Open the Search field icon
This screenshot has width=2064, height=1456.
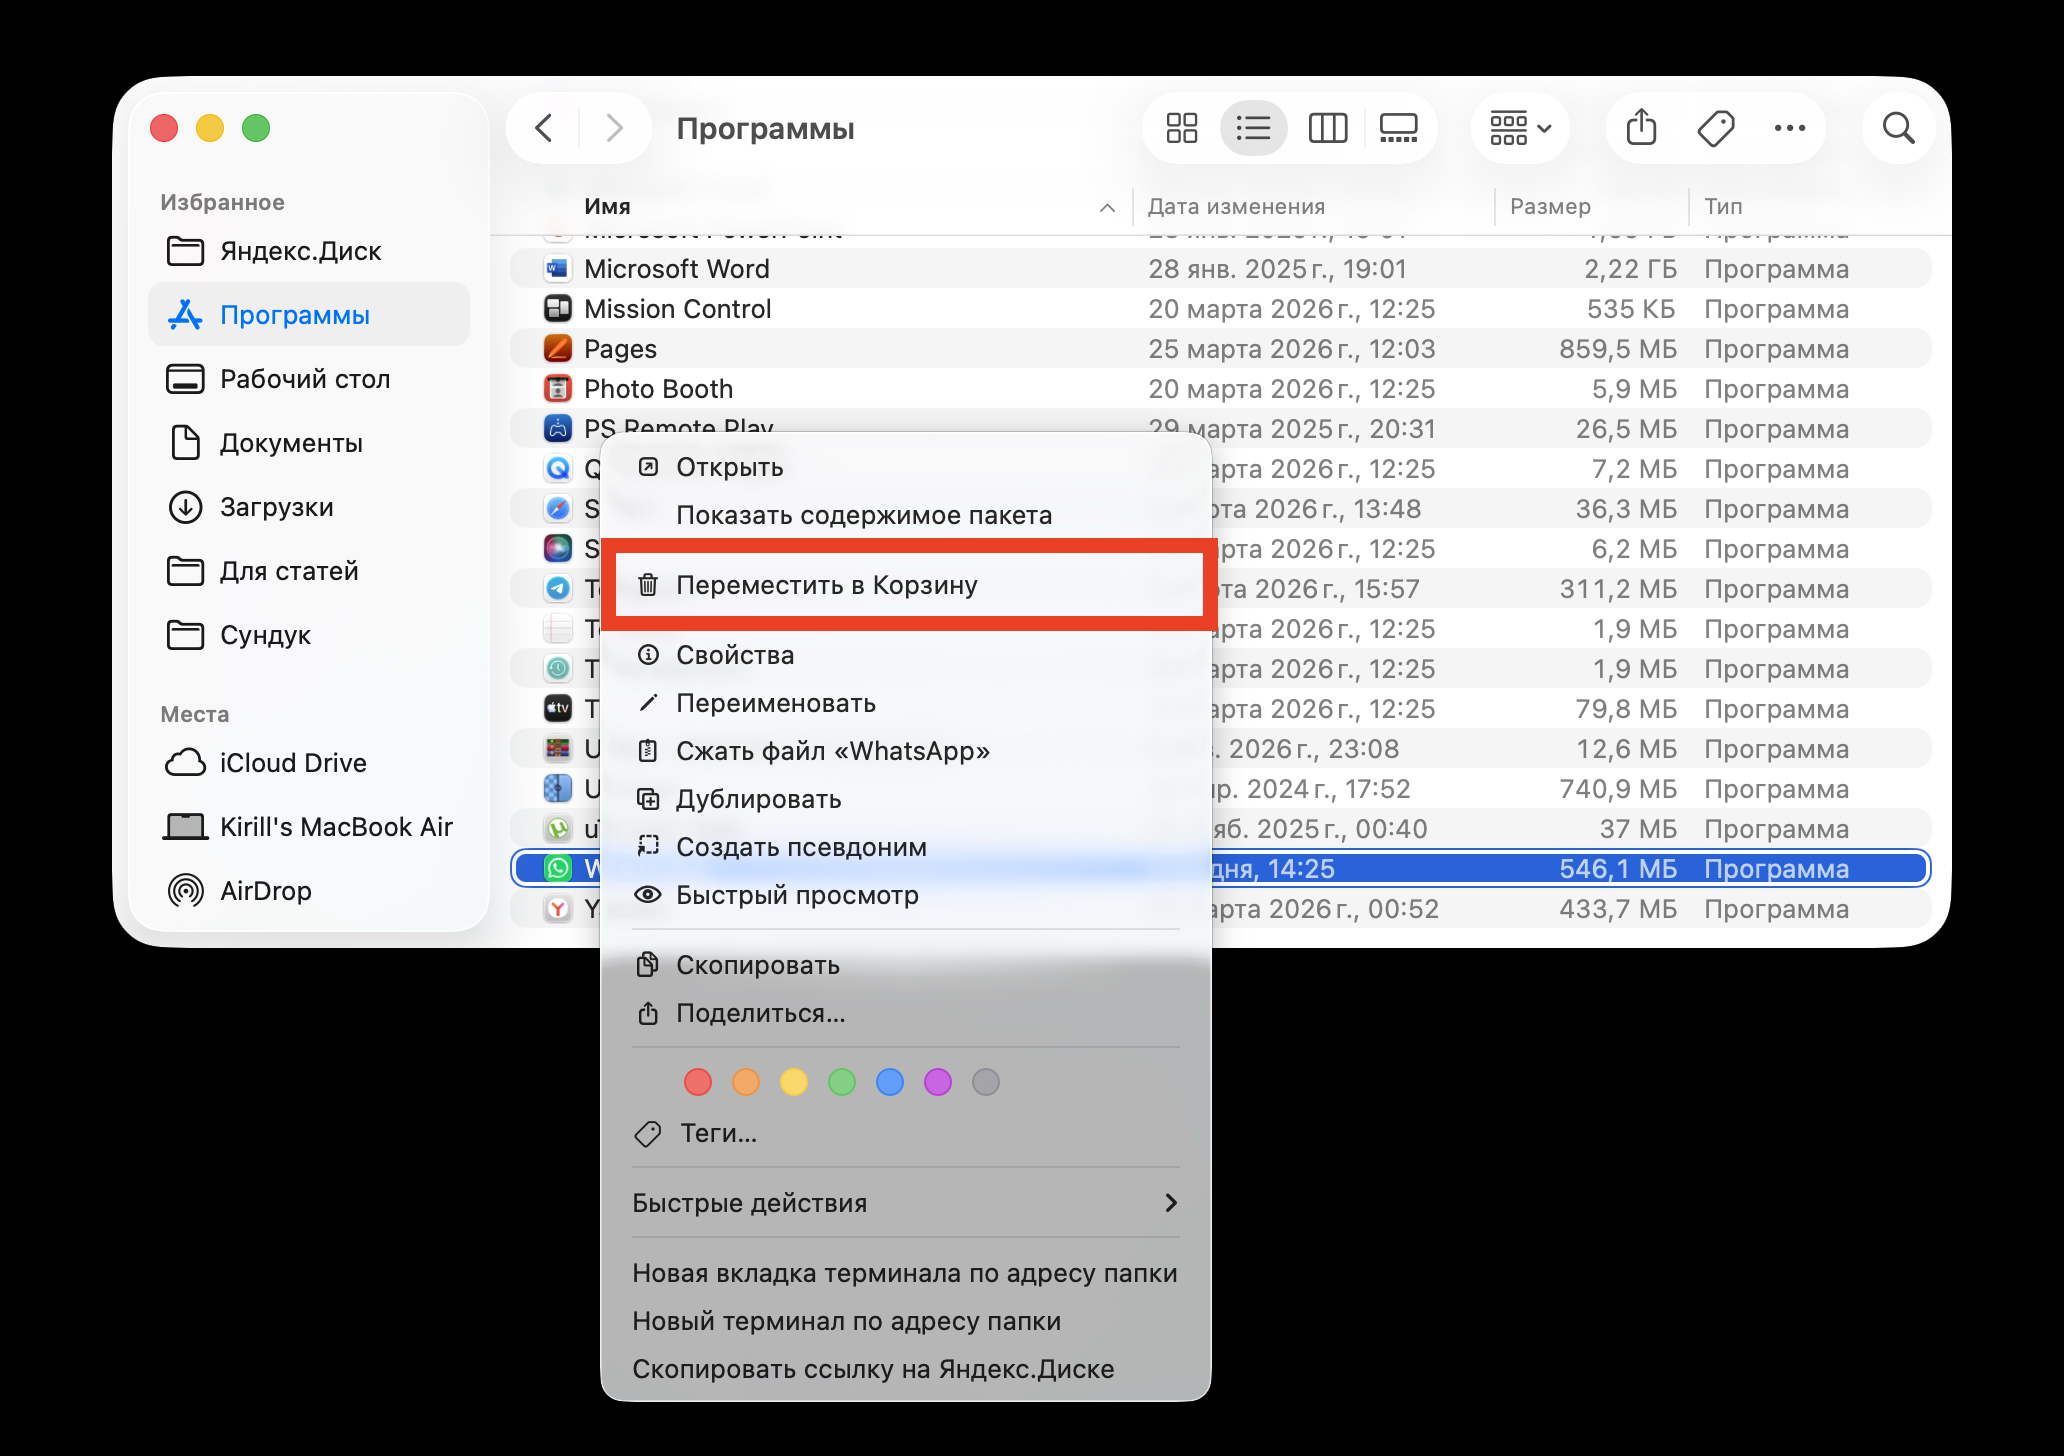(1897, 128)
